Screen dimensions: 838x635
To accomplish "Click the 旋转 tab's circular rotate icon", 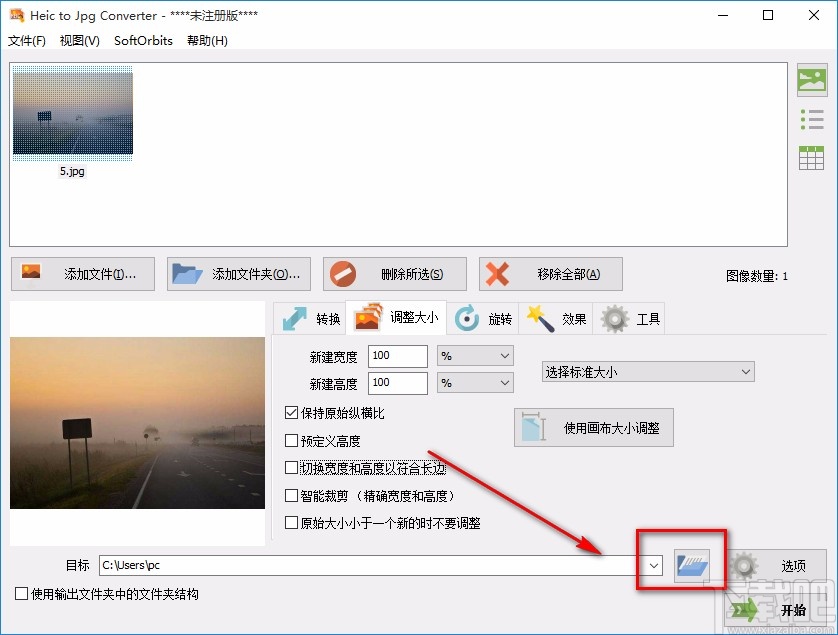I will pos(465,318).
